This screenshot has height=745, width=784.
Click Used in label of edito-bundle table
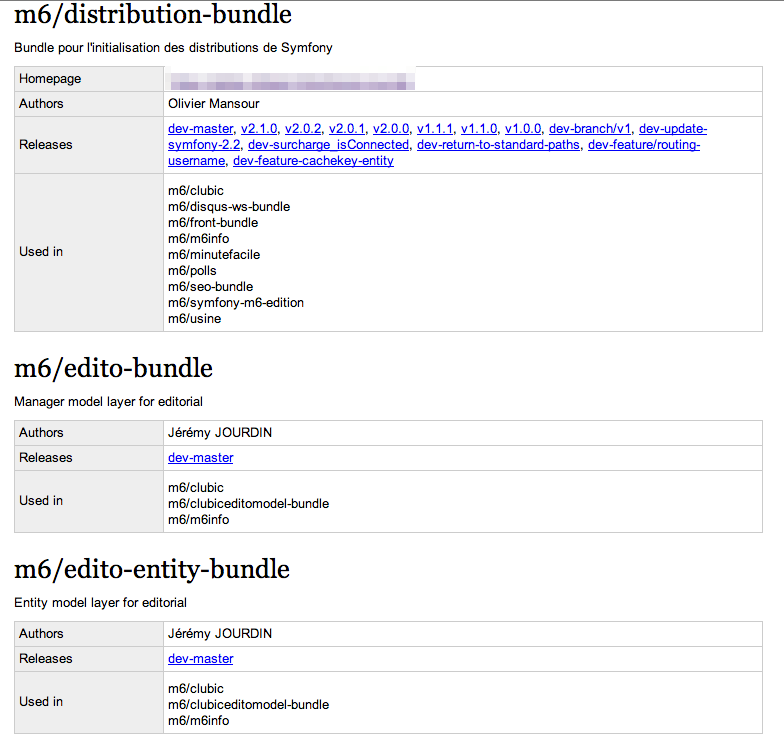[x=41, y=500]
